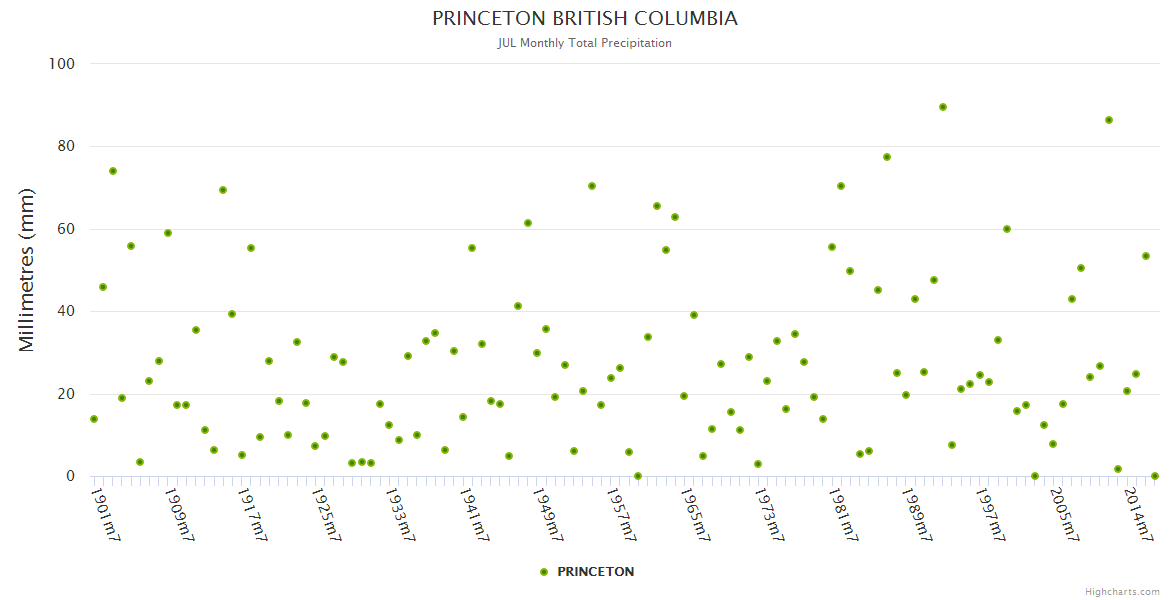This screenshot has height=600, width=1170.
Task: Select the 77 mm point before 1989m7
Action: pyautogui.click(x=887, y=157)
